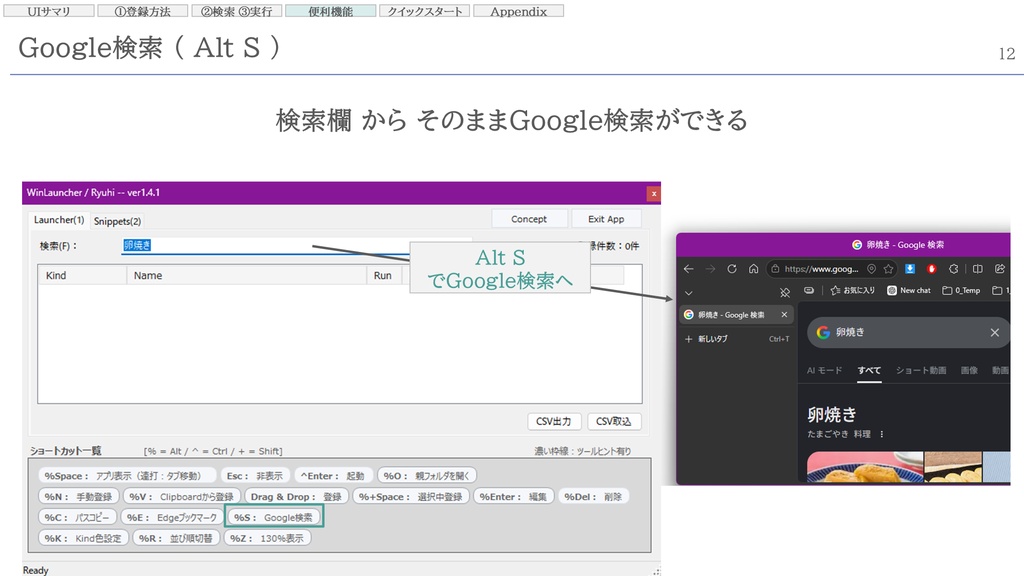1024x576 pixels.
Task: Click the %Del 削除 shortcut chip
Action: click(x=593, y=497)
